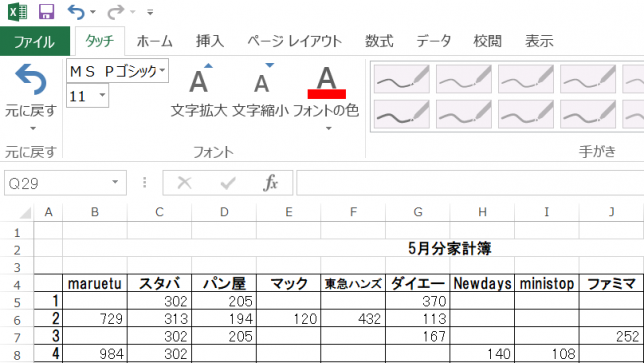Expand the Name Box Q29 dropdown arrow
This screenshot has height=363, width=644.
115,182
